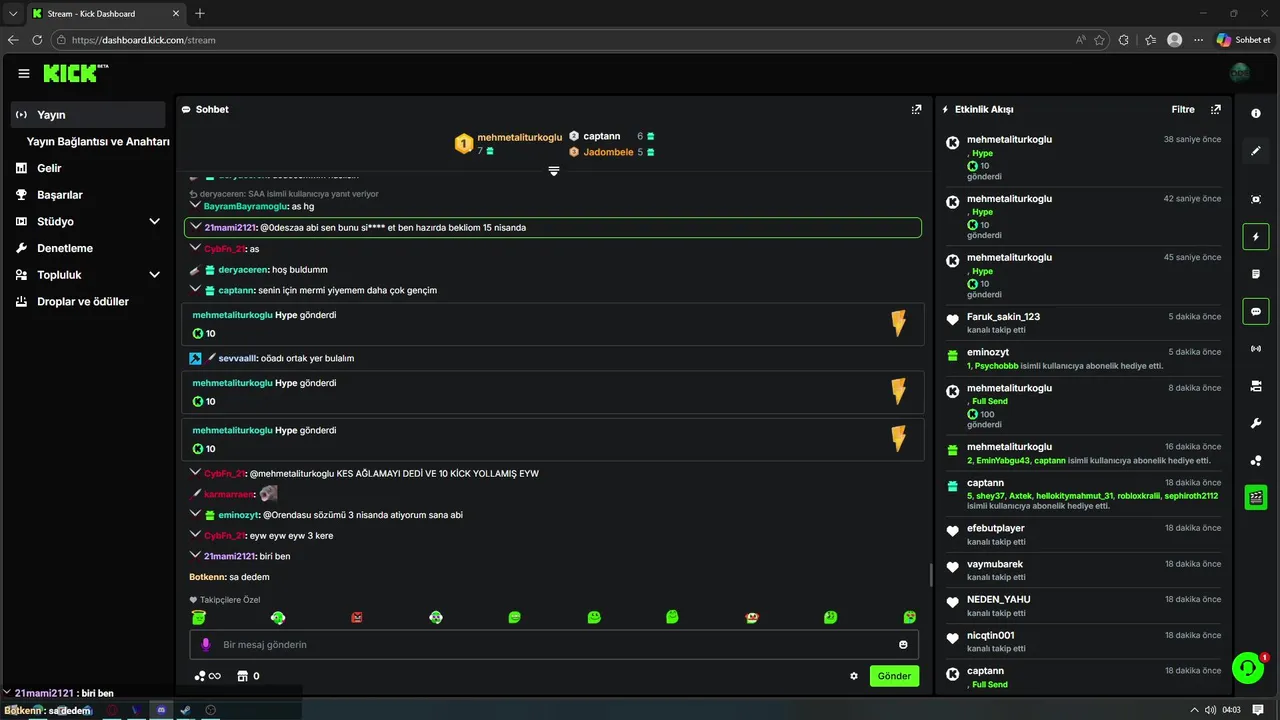Click the purple microphone icon in message box
The width and height of the screenshot is (1280, 720).
click(x=206, y=645)
